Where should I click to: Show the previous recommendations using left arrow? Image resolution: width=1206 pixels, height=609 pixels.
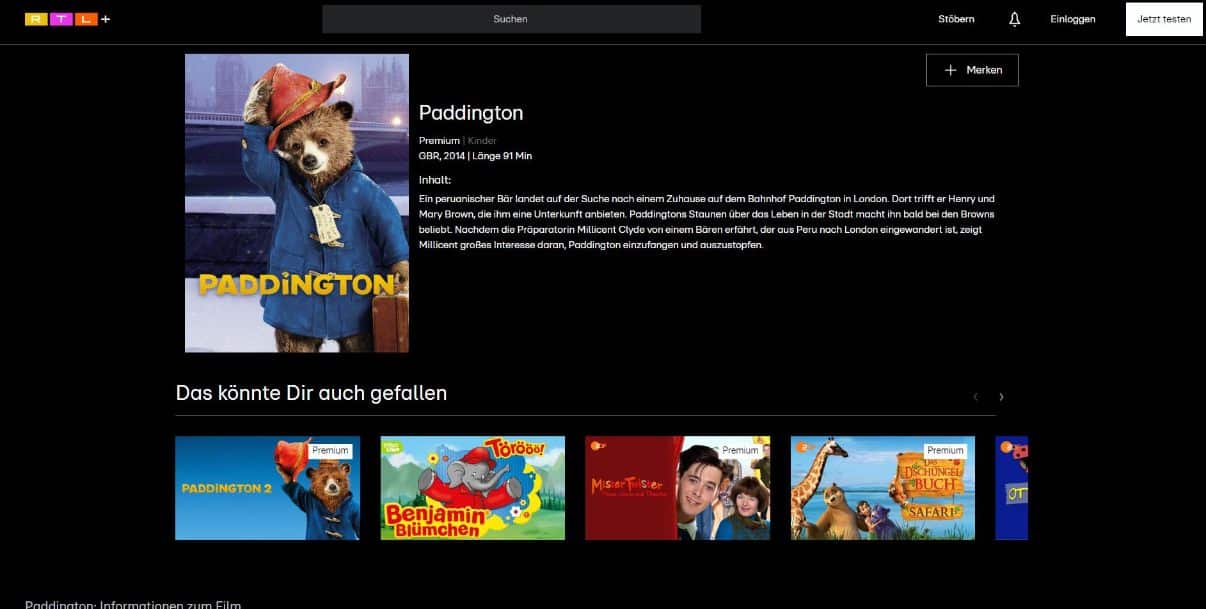(x=976, y=397)
